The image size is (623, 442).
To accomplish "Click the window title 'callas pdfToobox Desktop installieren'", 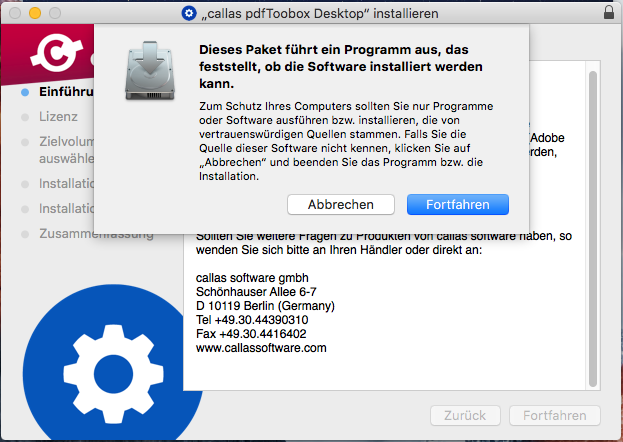I will point(320,14).
